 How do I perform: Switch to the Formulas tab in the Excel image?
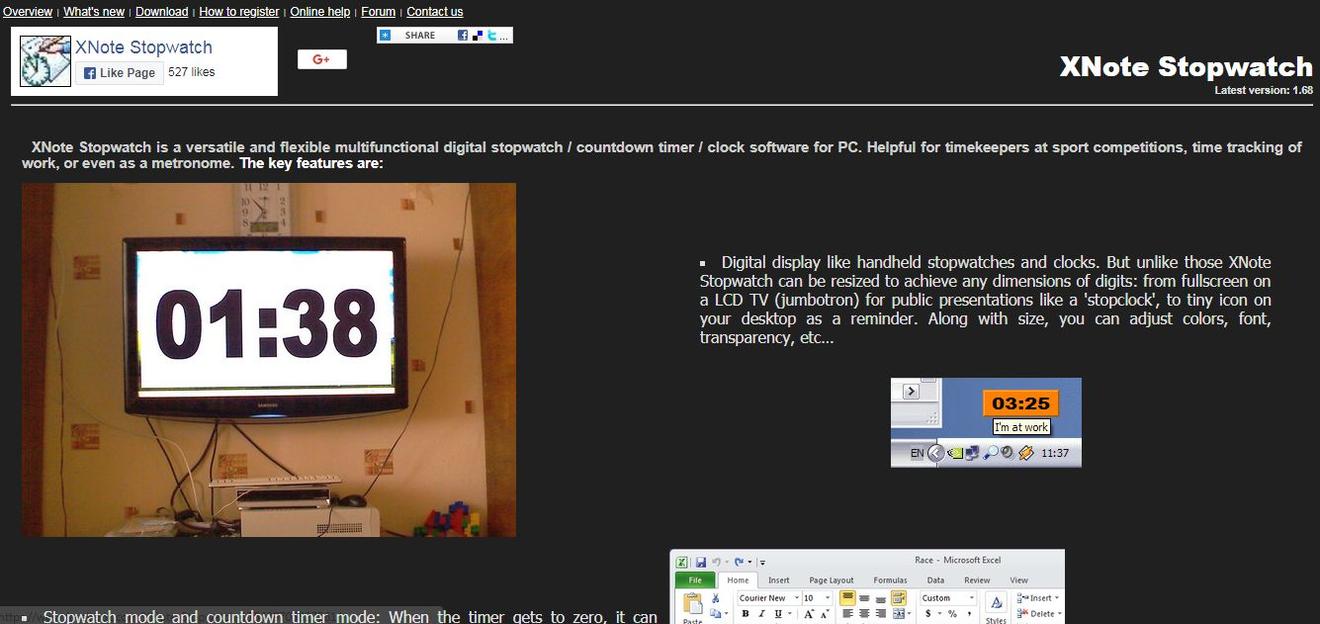tap(889, 580)
